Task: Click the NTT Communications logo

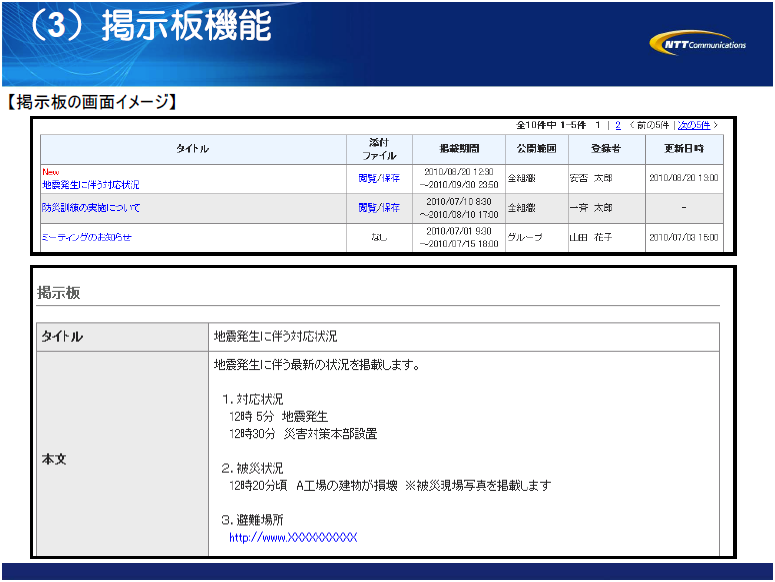Action: click(698, 44)
